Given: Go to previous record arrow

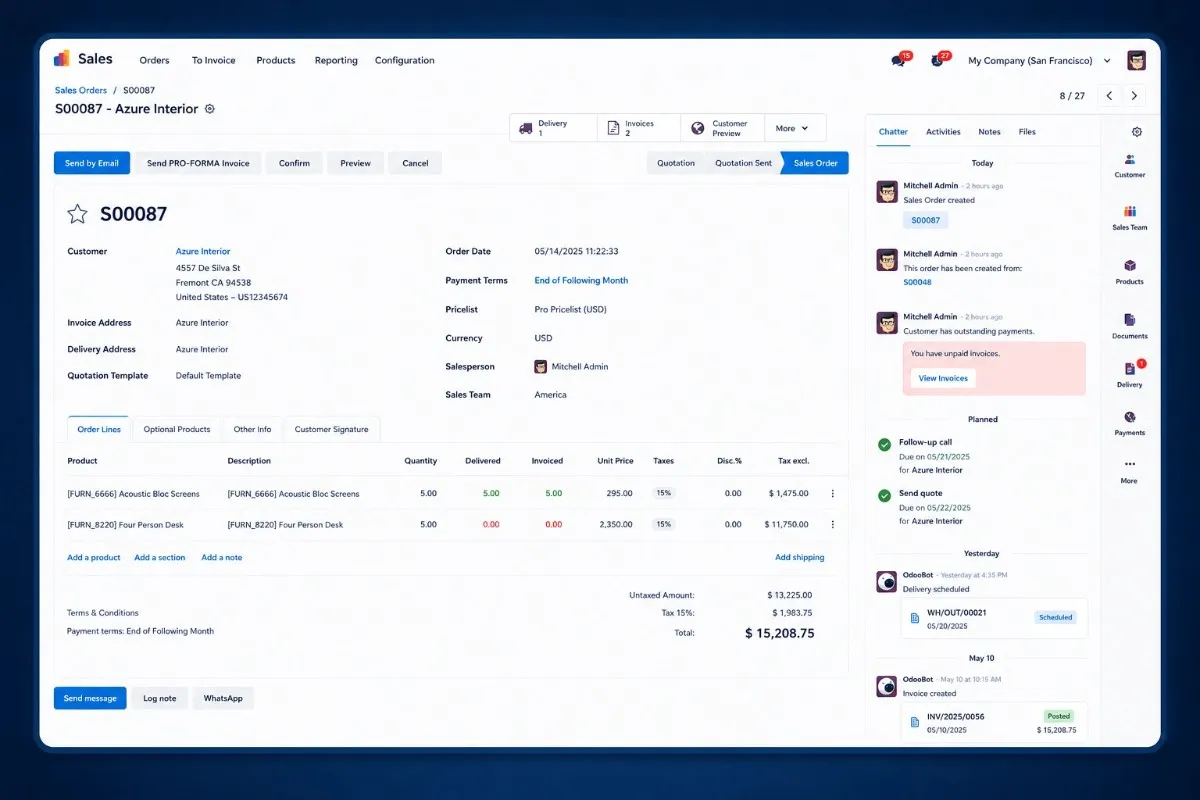Looking at the screenshot, I should [x=1109, y=96].
